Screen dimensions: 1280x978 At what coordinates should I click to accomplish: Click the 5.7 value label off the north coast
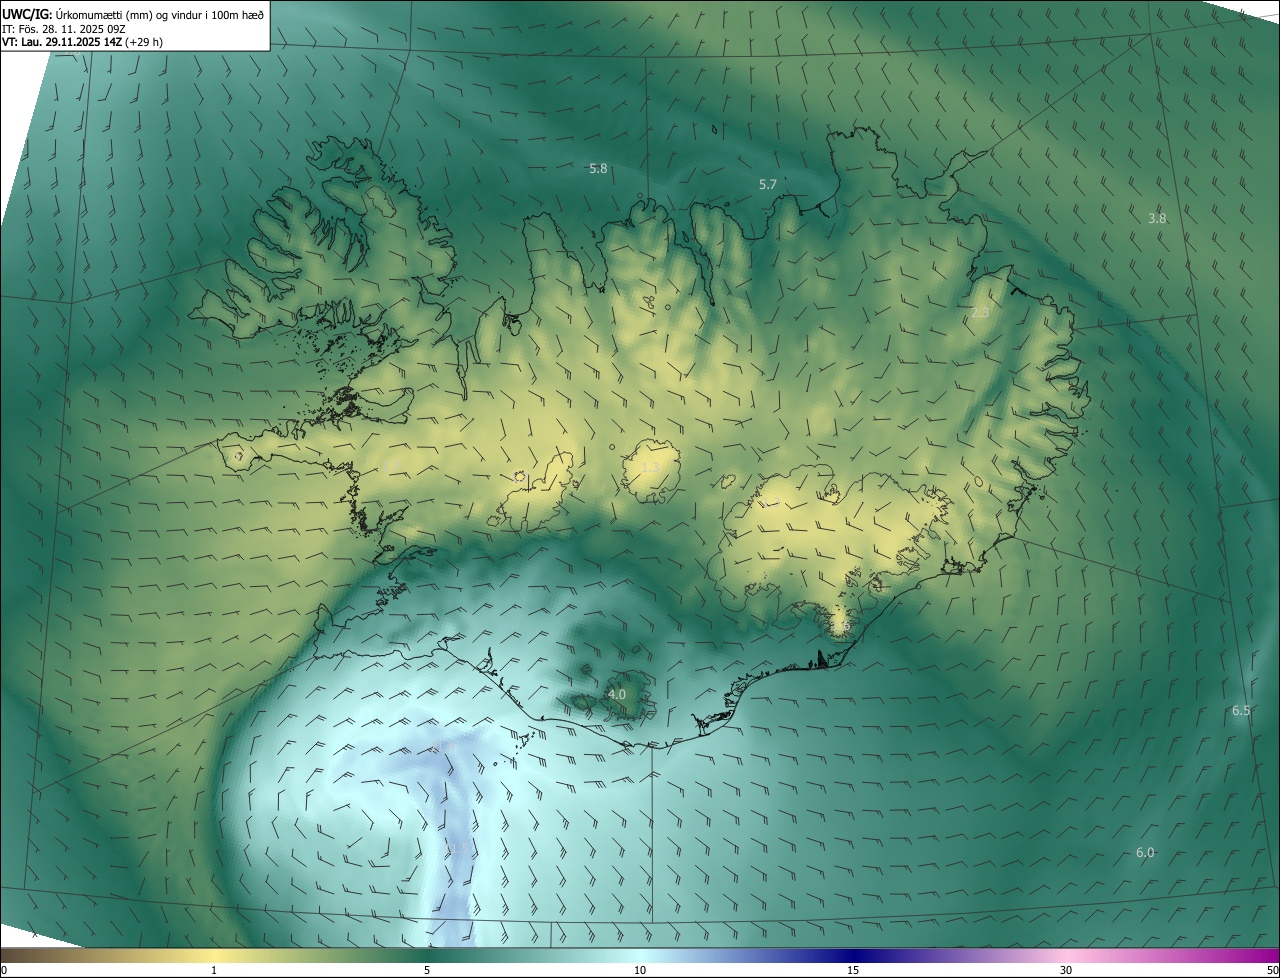coord(768,185)
